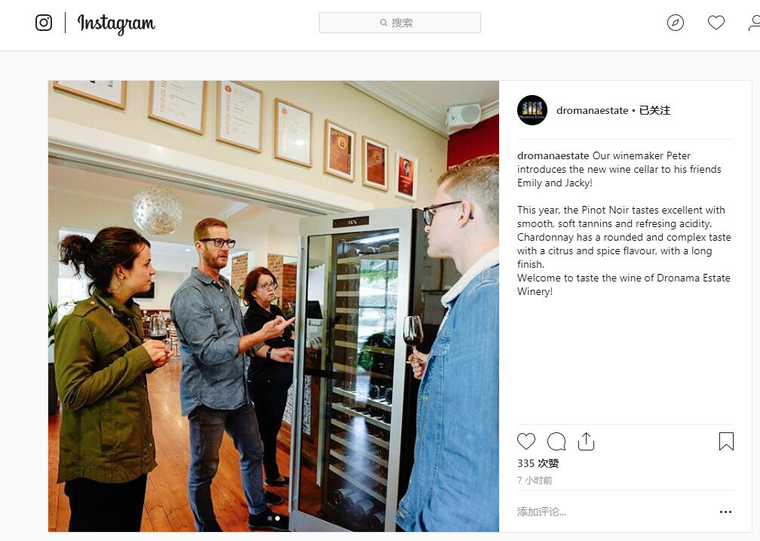Click dromanaestate name in the caption
This screenshot has width=760, height=541.
553,156
